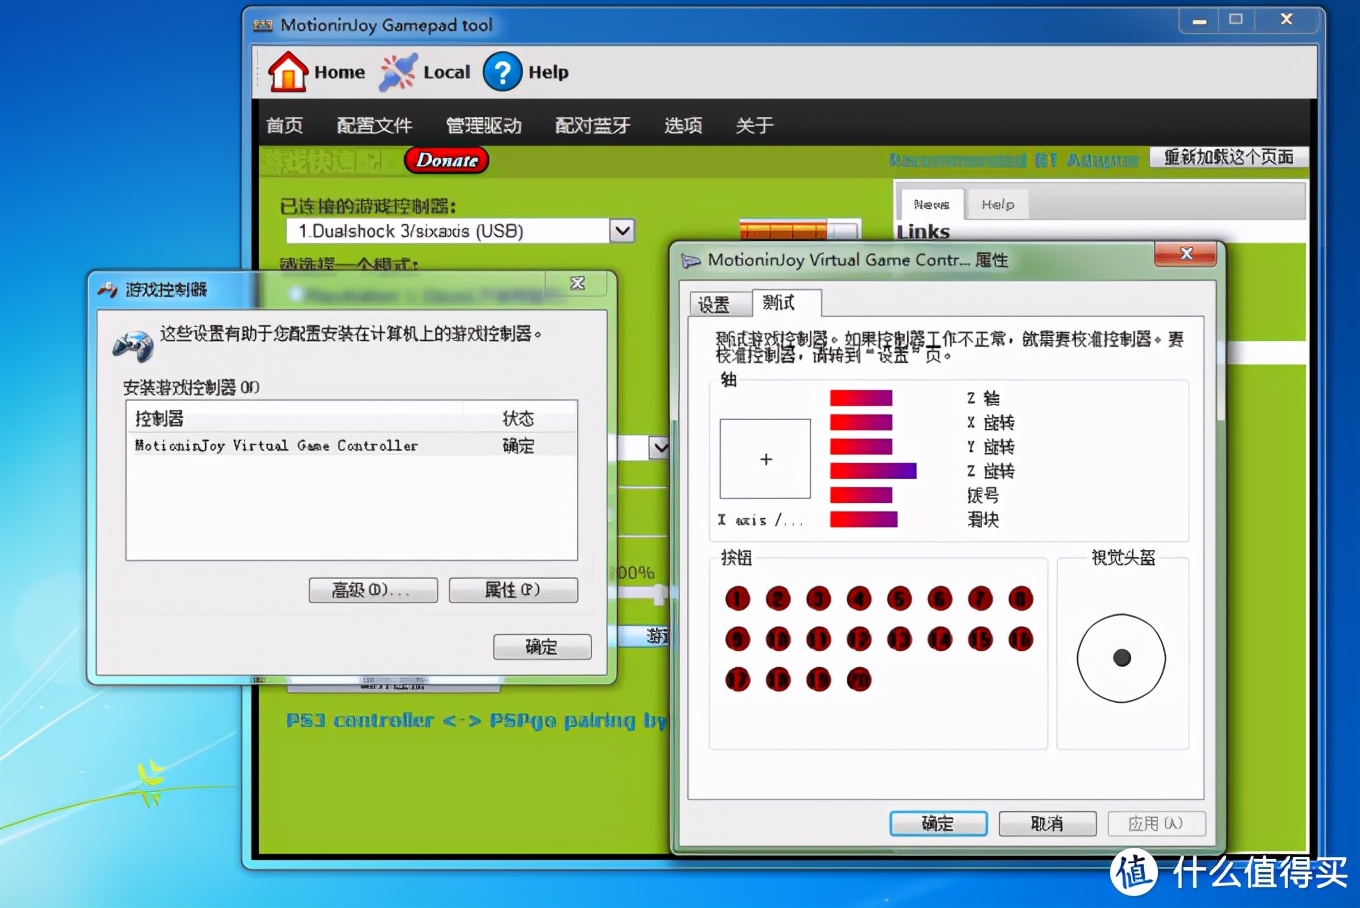Click button indicator 1 in the 按钮 panel
This screenshot has width=1360, height=908.
pyautogui.click(x=737, y=598)
